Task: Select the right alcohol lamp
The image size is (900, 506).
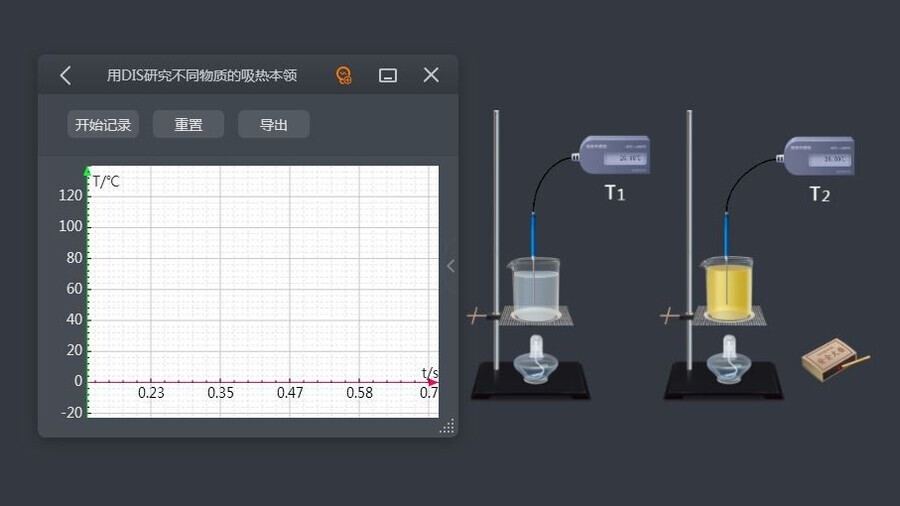Action: tap(727, 360)
